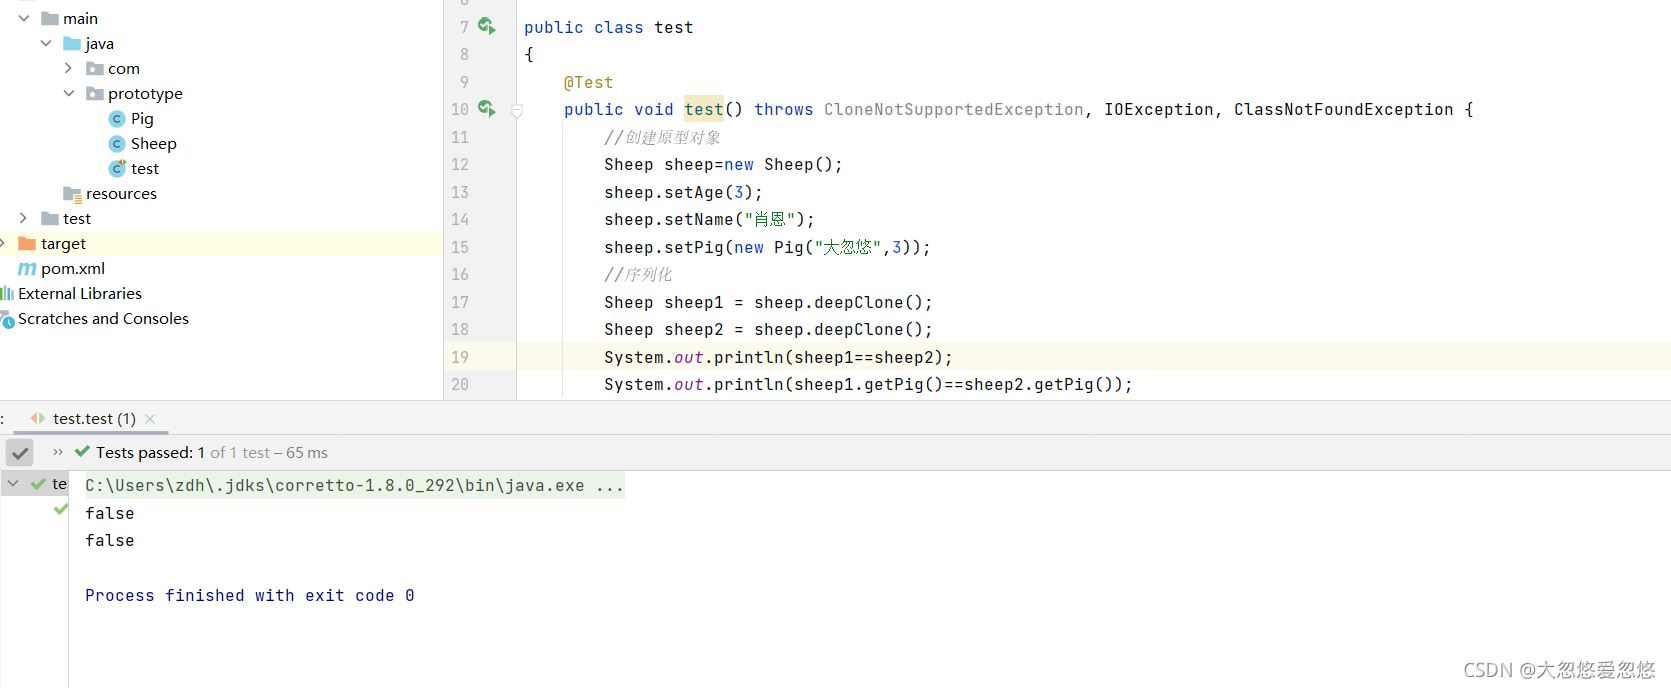
Task: Click the child test's green check icon
Action: 60,509
